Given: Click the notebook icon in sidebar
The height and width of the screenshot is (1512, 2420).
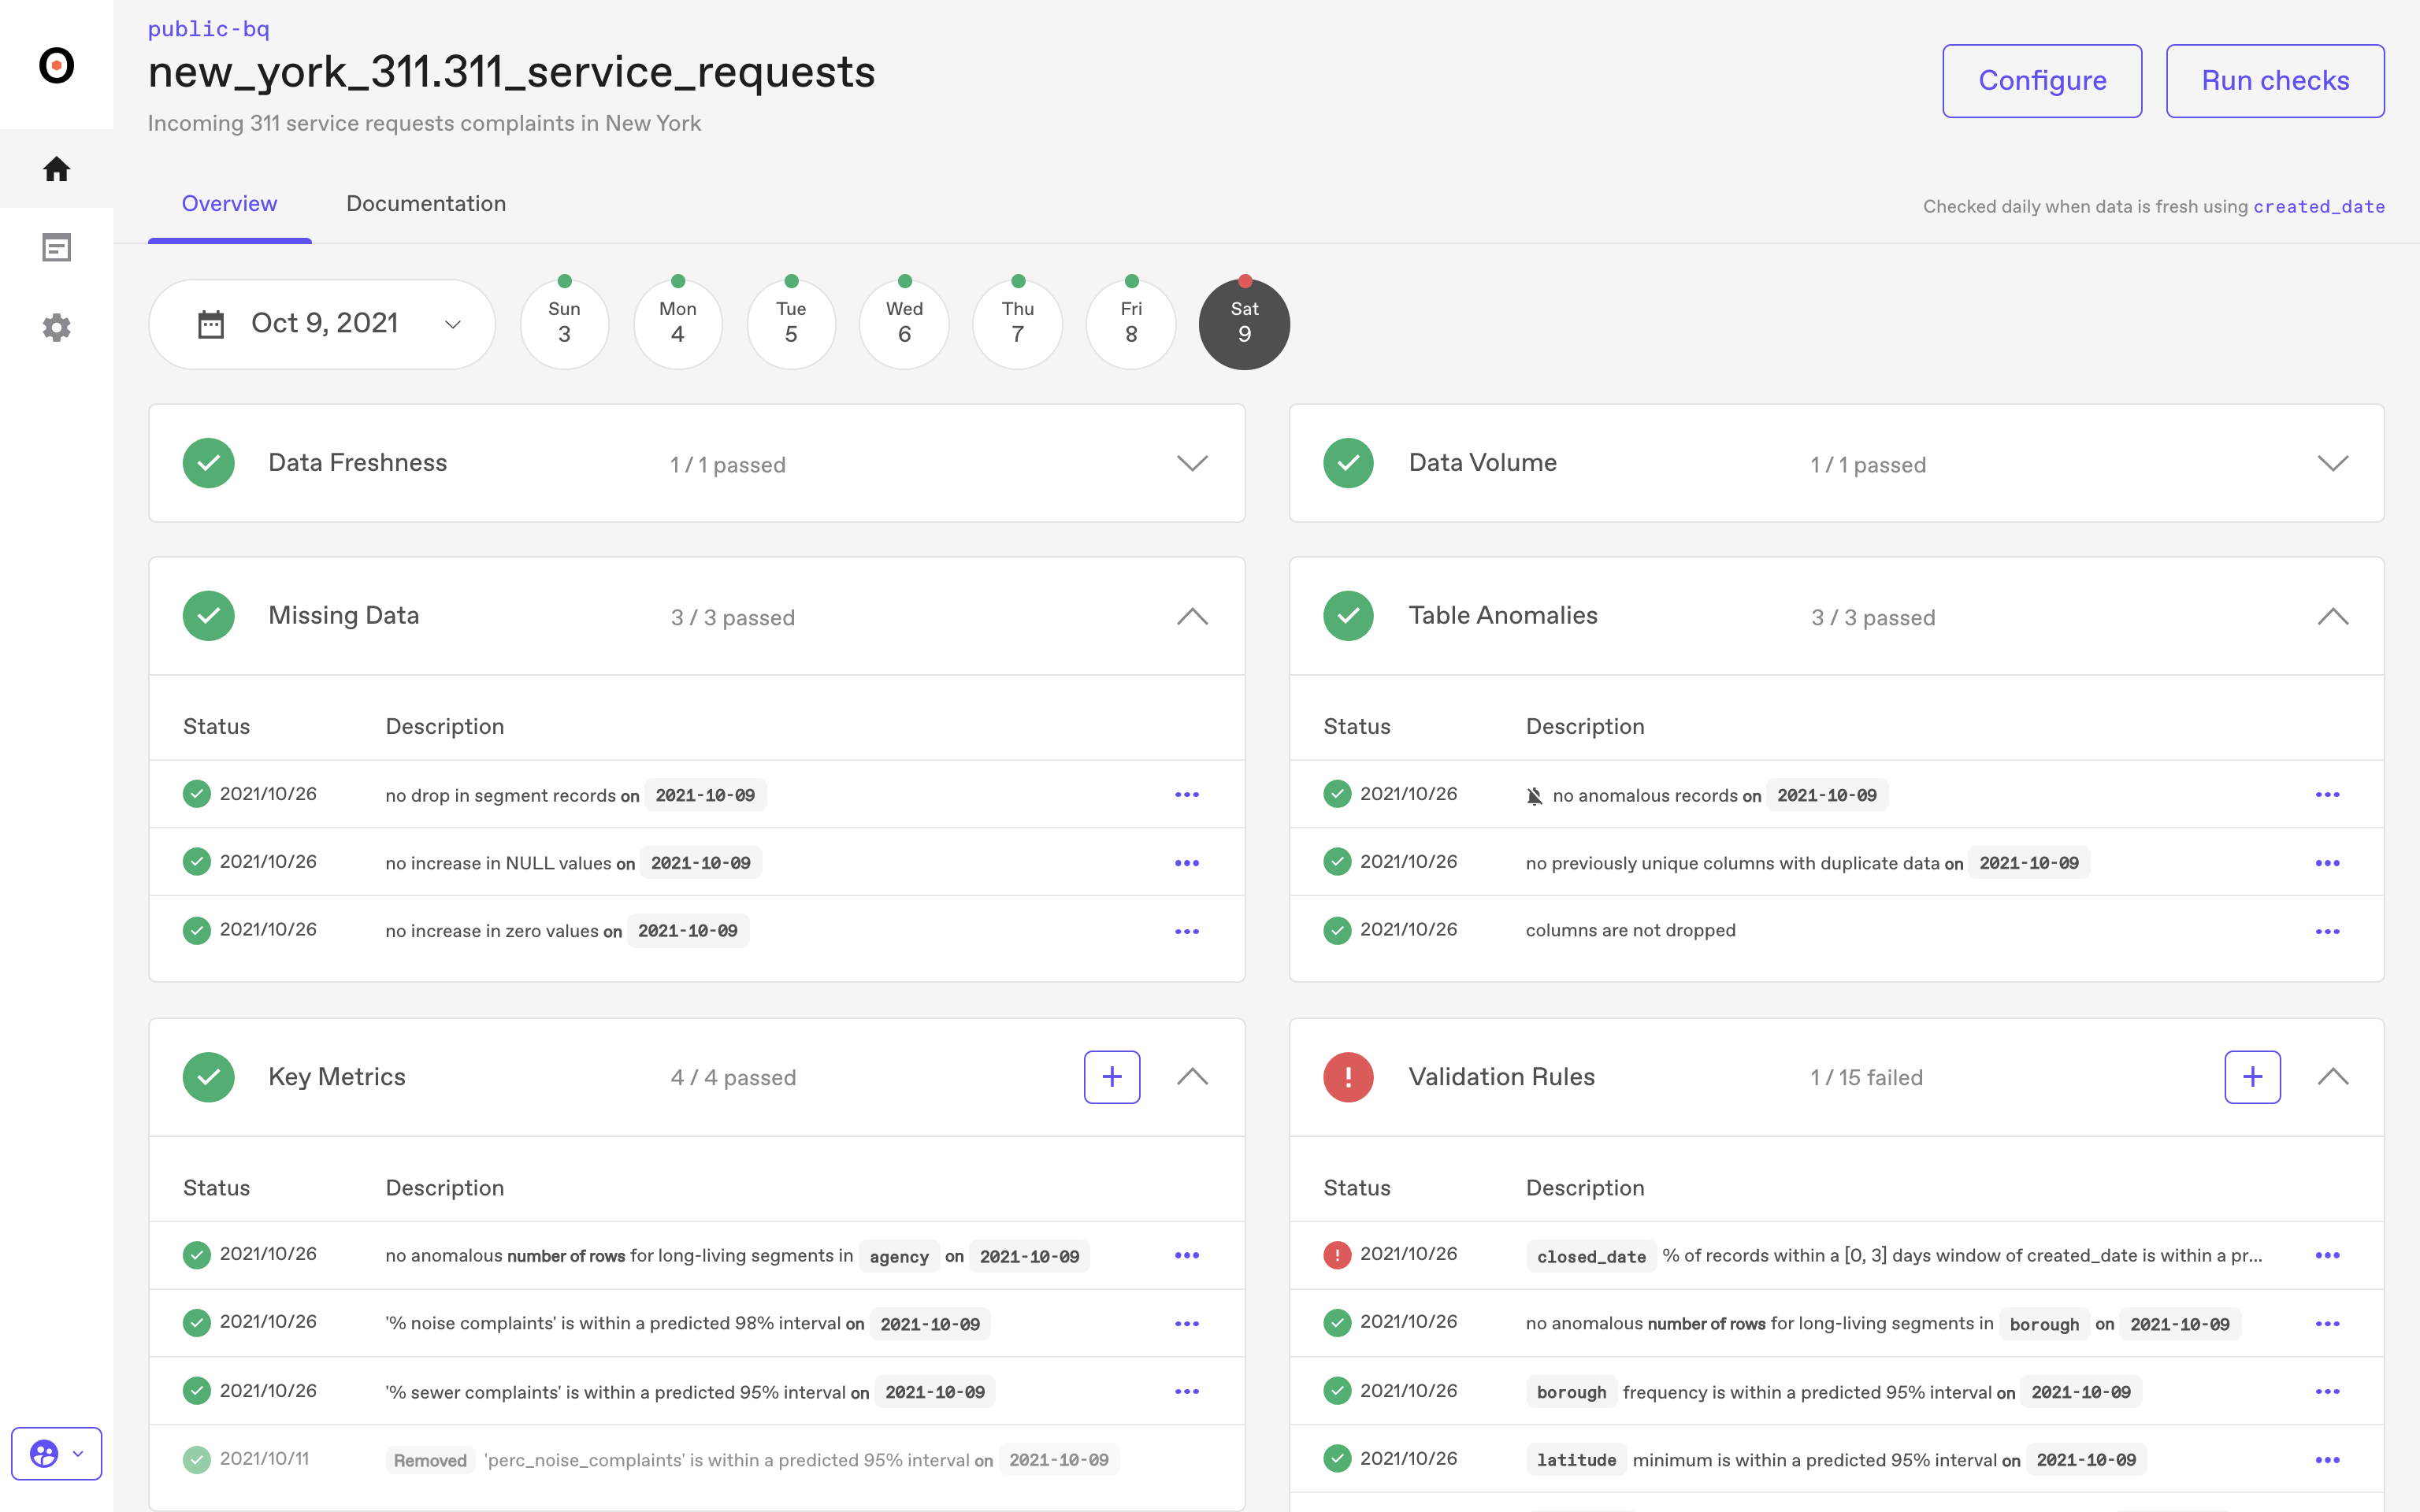Looking at the screenshot, I should [x=56, y=248].
